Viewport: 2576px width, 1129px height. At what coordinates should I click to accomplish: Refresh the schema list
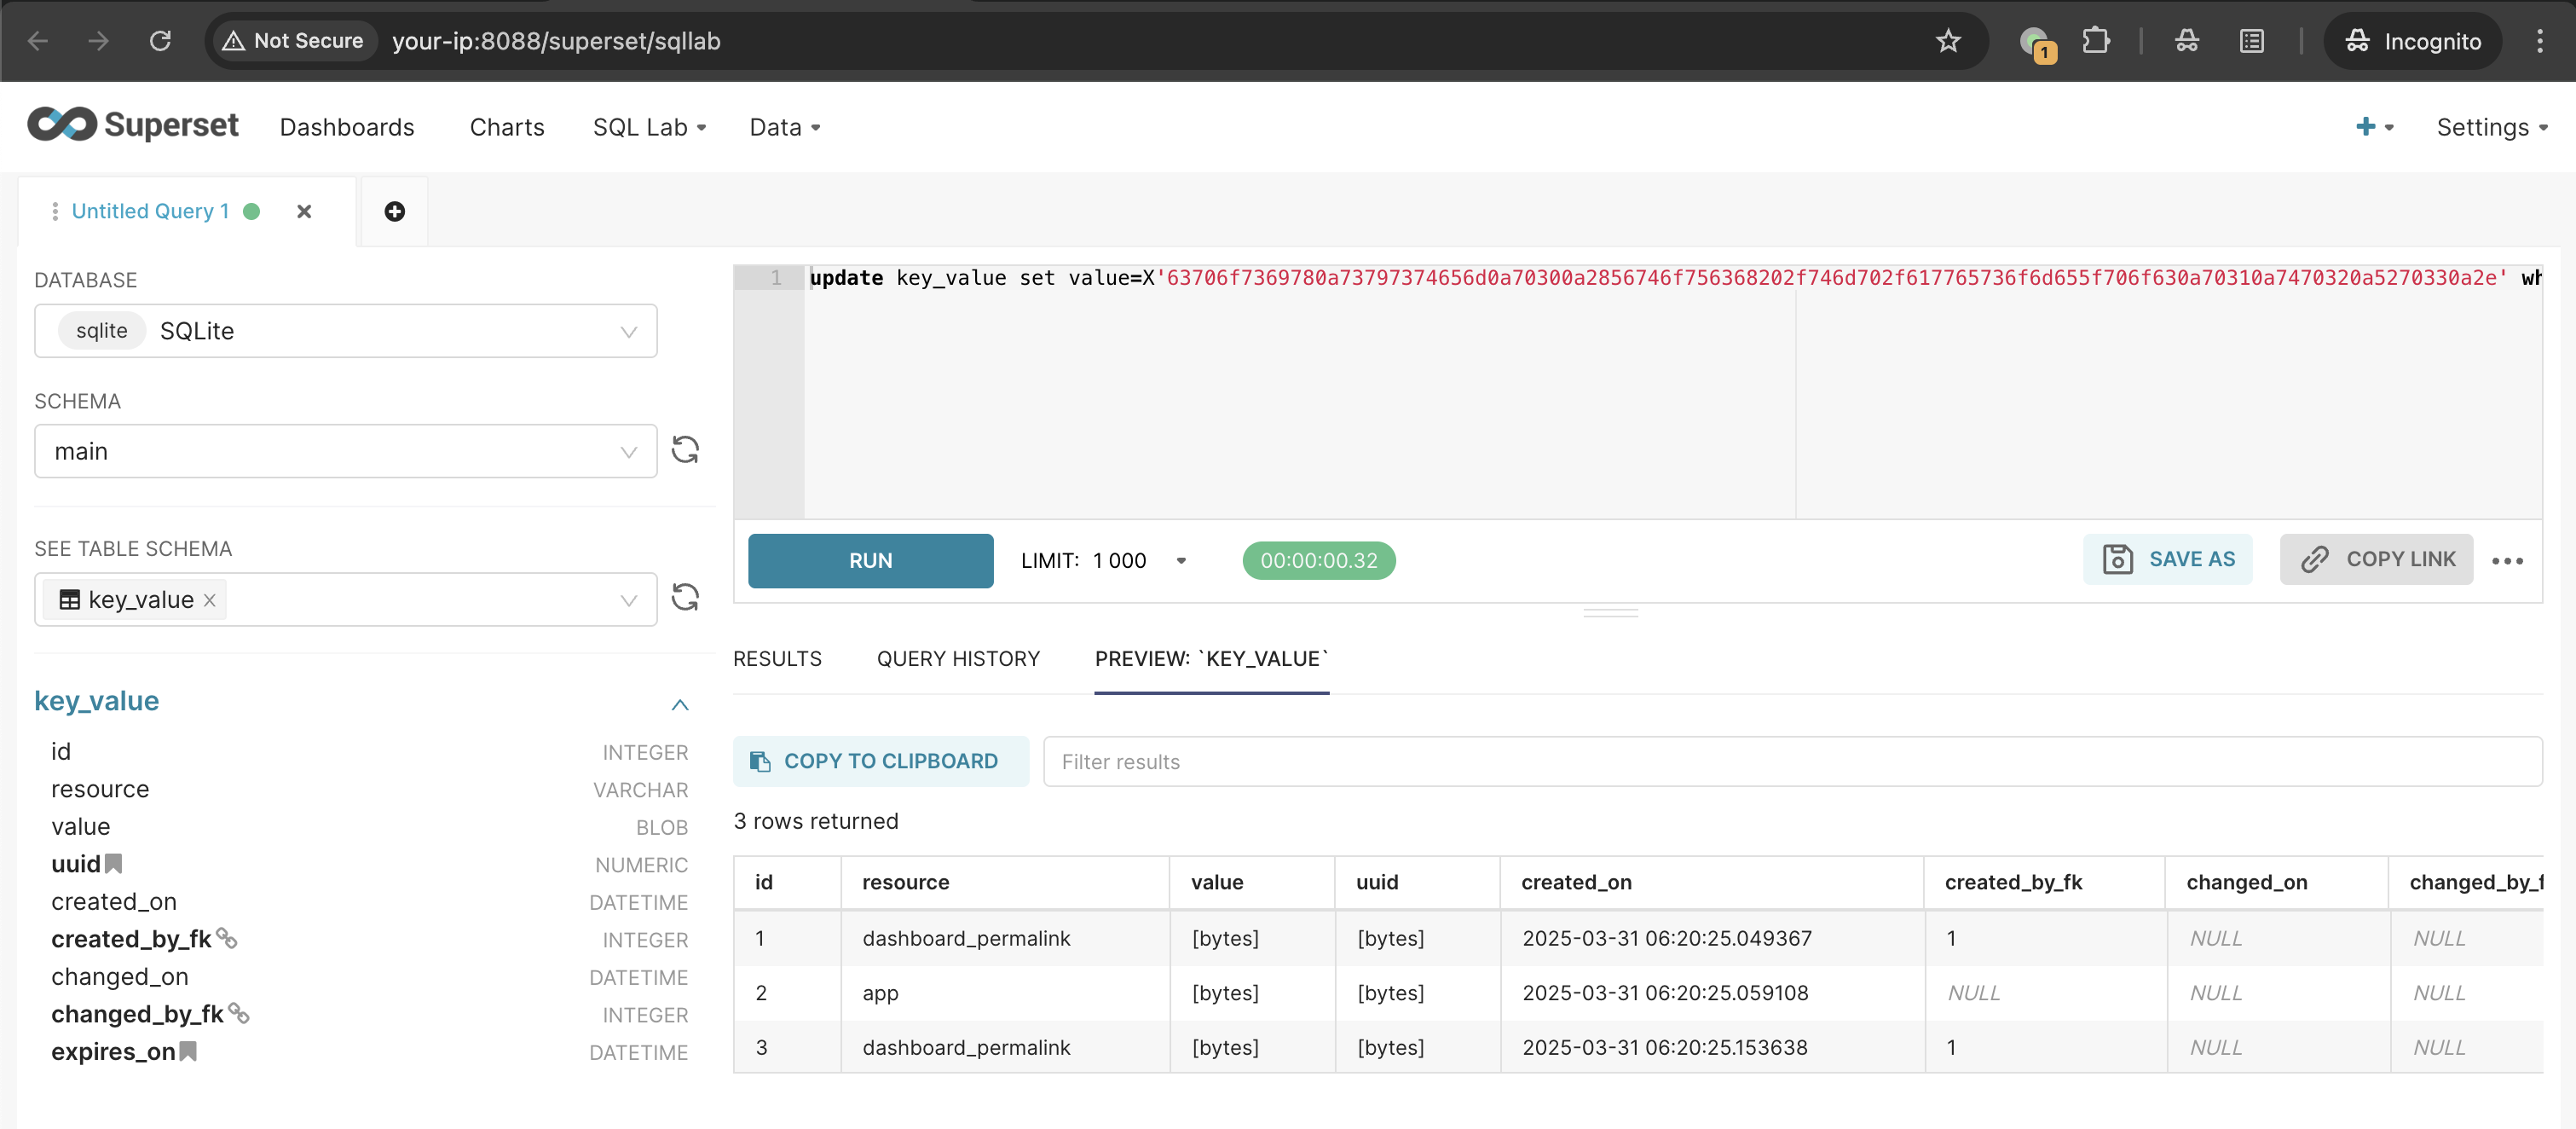pyautogui.click(x=685, y=450)
